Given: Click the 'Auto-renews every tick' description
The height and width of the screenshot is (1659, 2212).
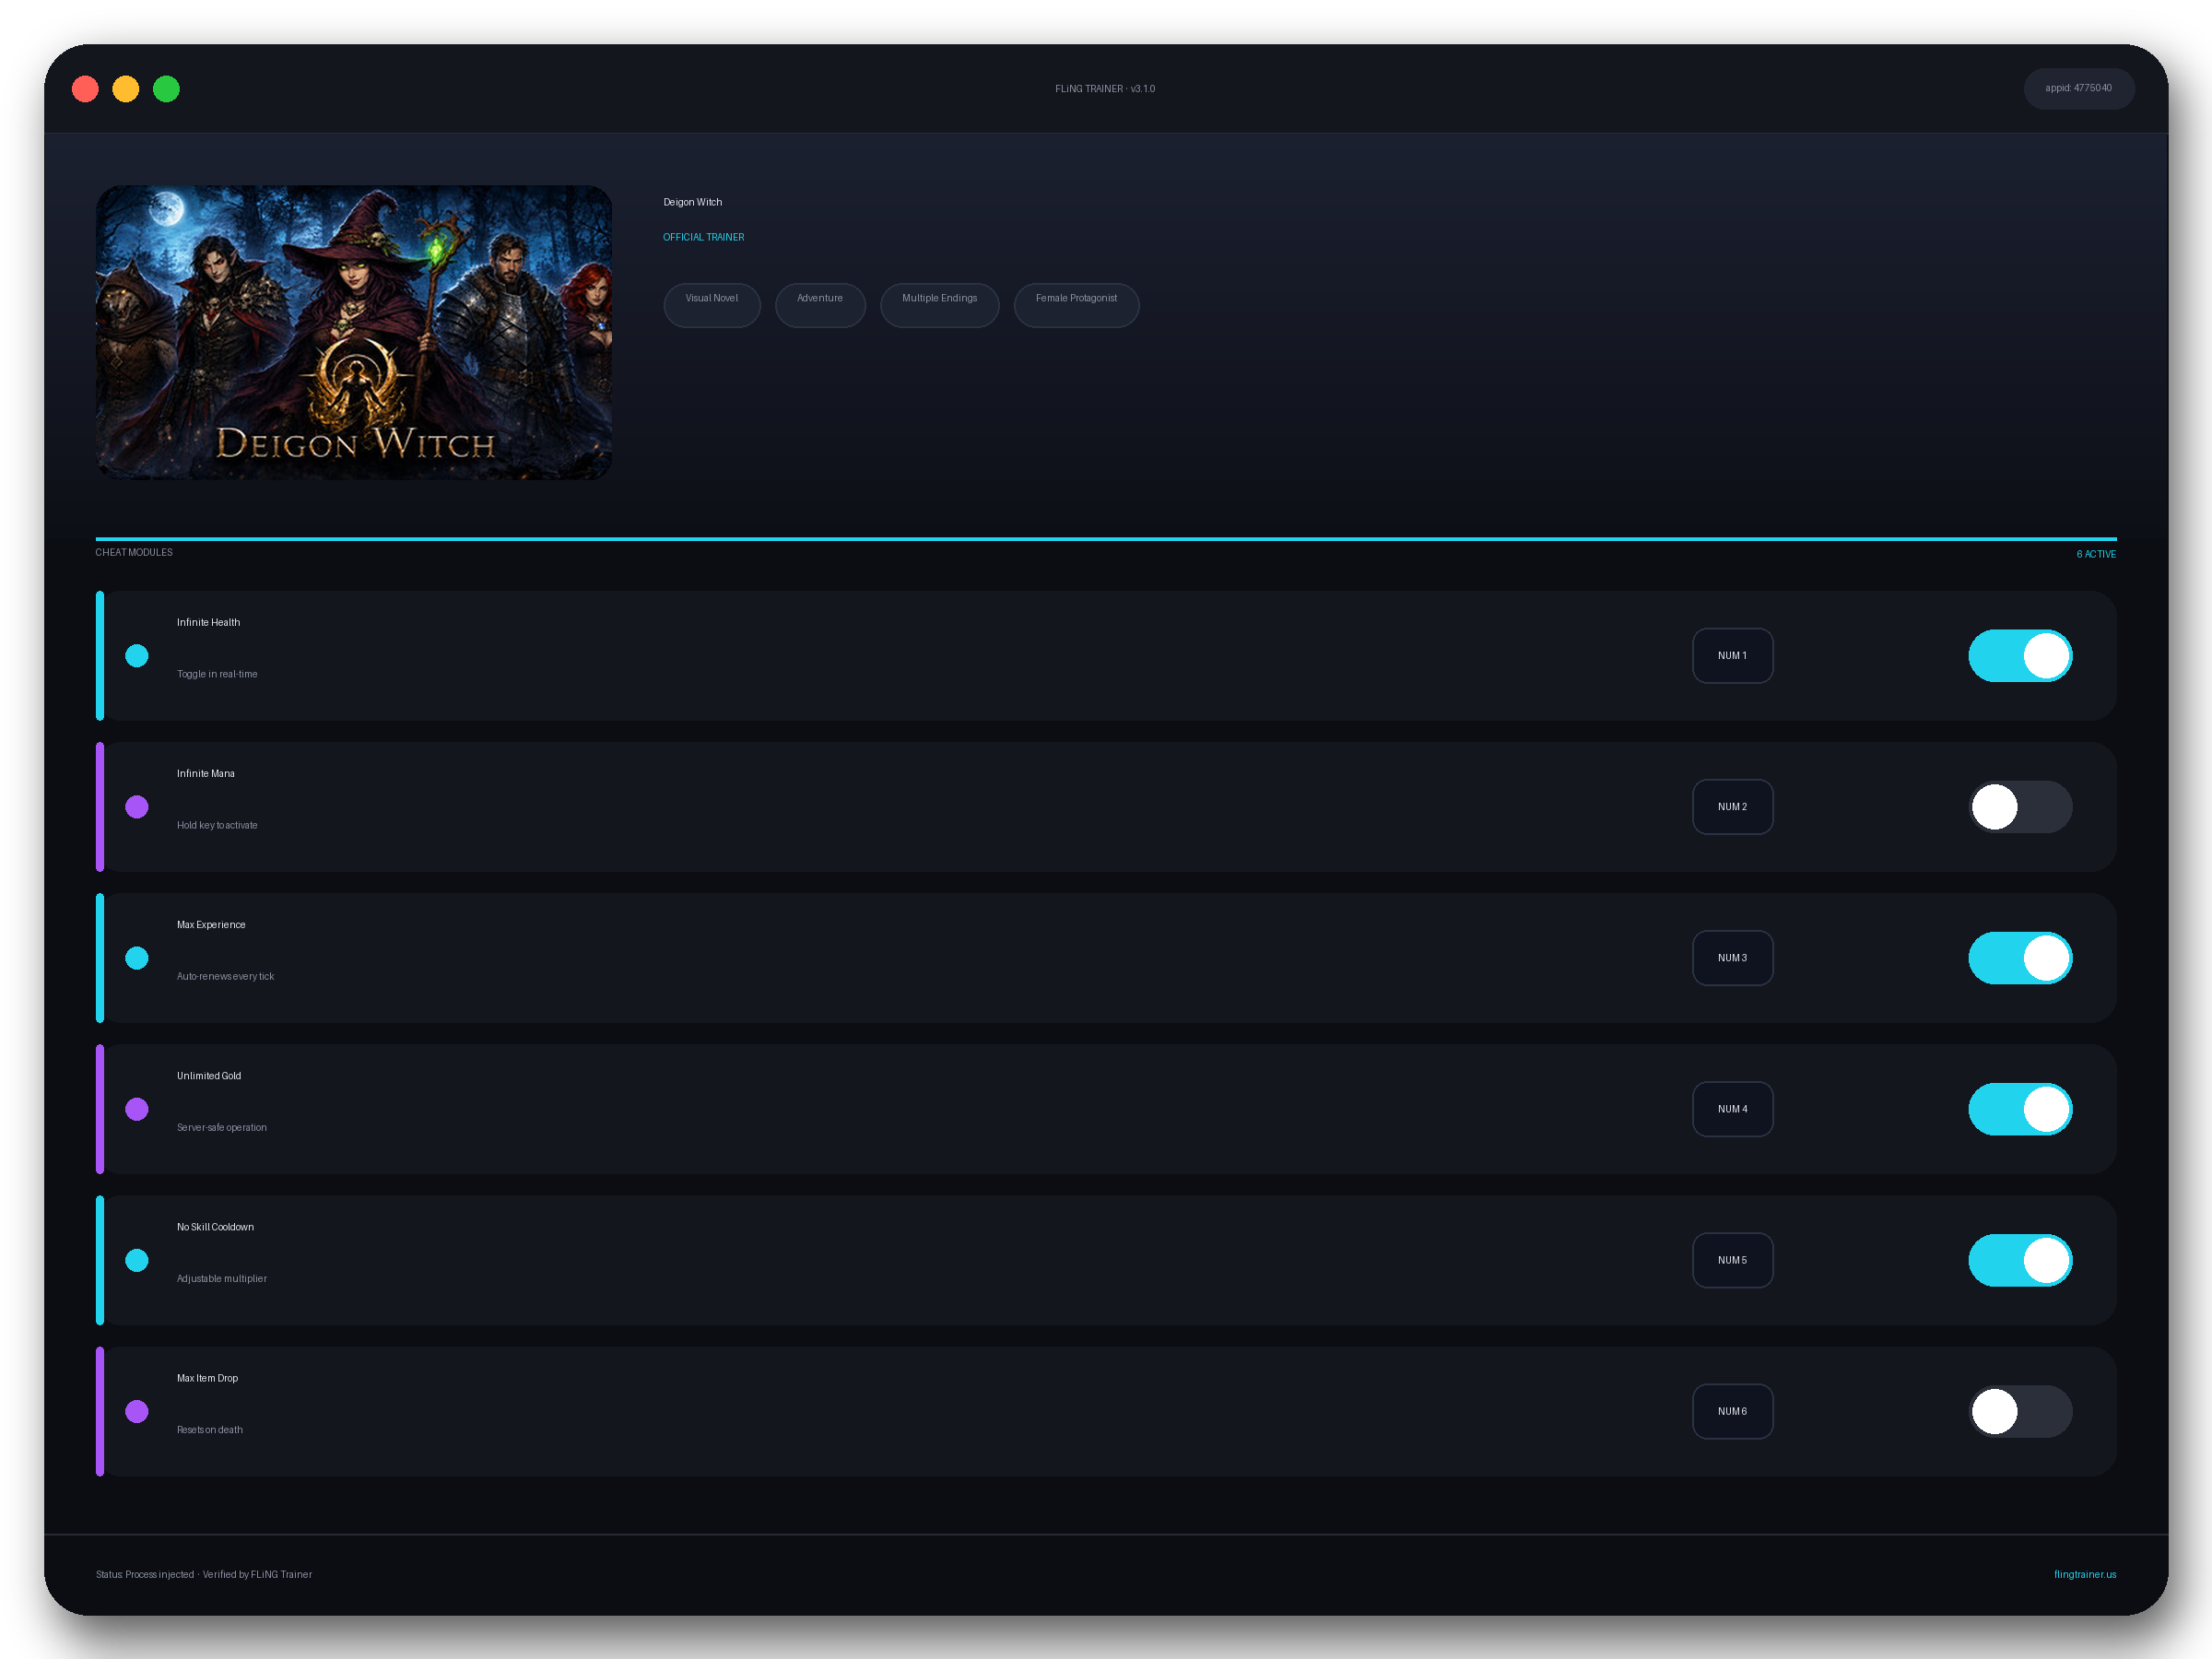Looking at the screenshot, I should tap(225, 976).
